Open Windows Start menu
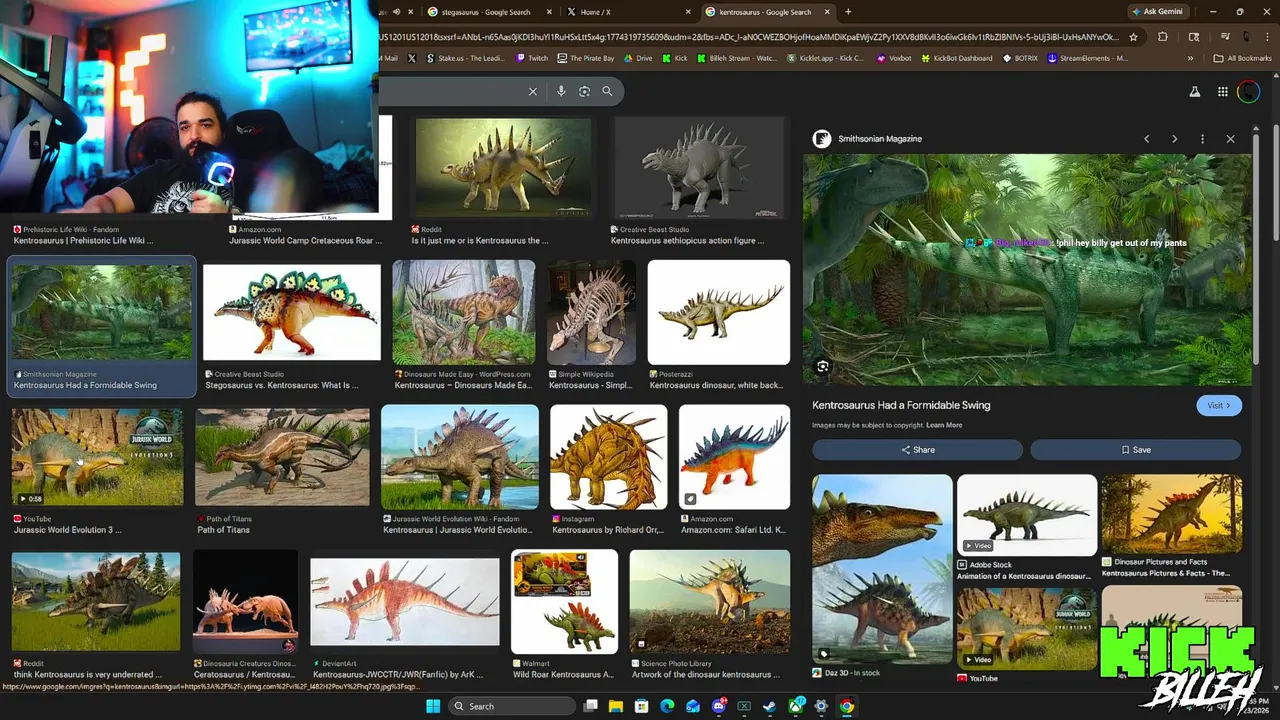 click(x=433, y=706)
